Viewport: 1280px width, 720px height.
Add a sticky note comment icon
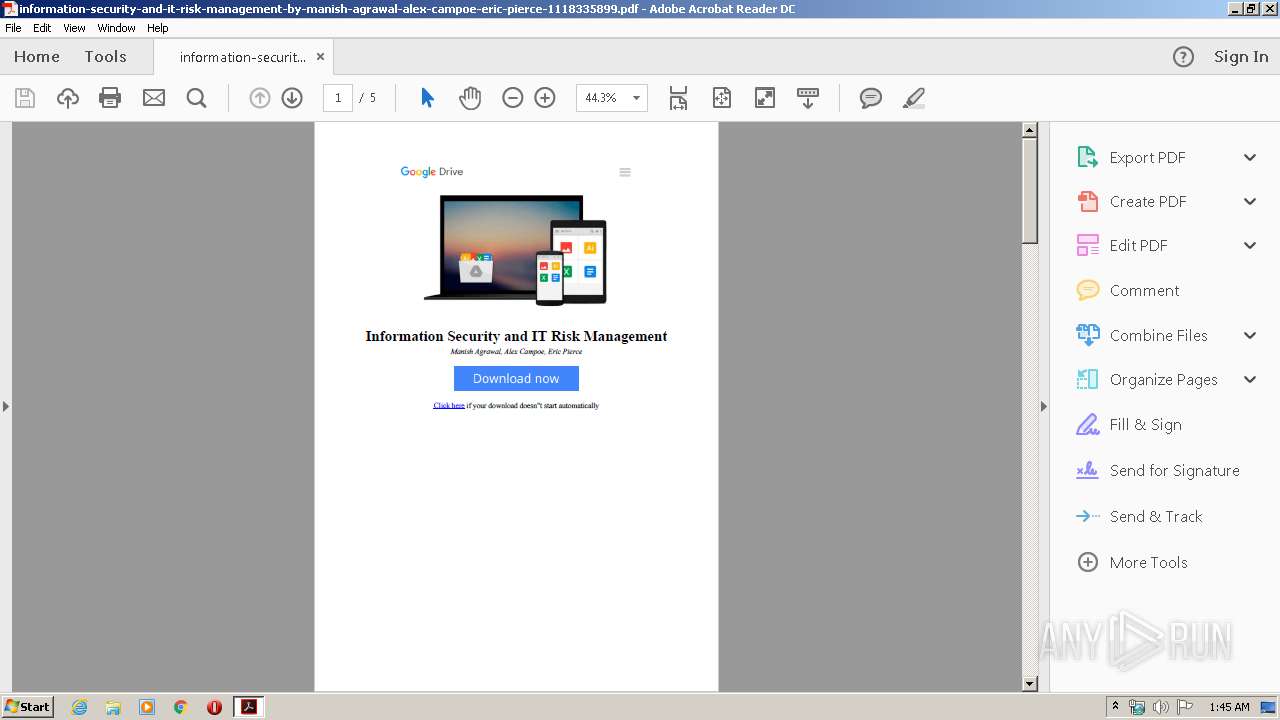(871, 98)
